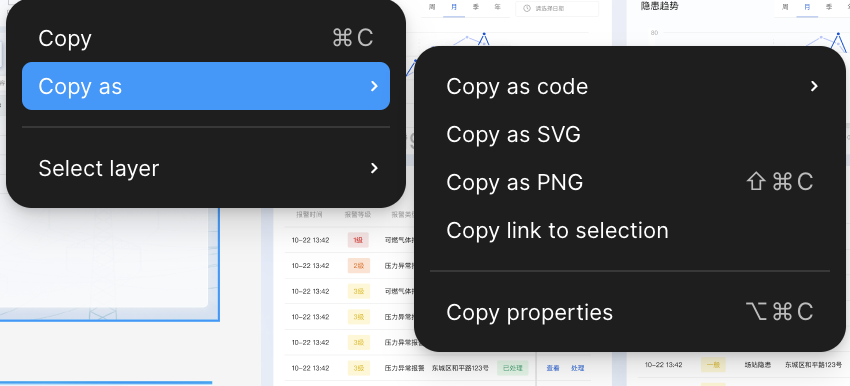The image size is (850, 386).
Task: Select the 月 tab in the 隐患趋势 panel
Action: click(807, 7)
